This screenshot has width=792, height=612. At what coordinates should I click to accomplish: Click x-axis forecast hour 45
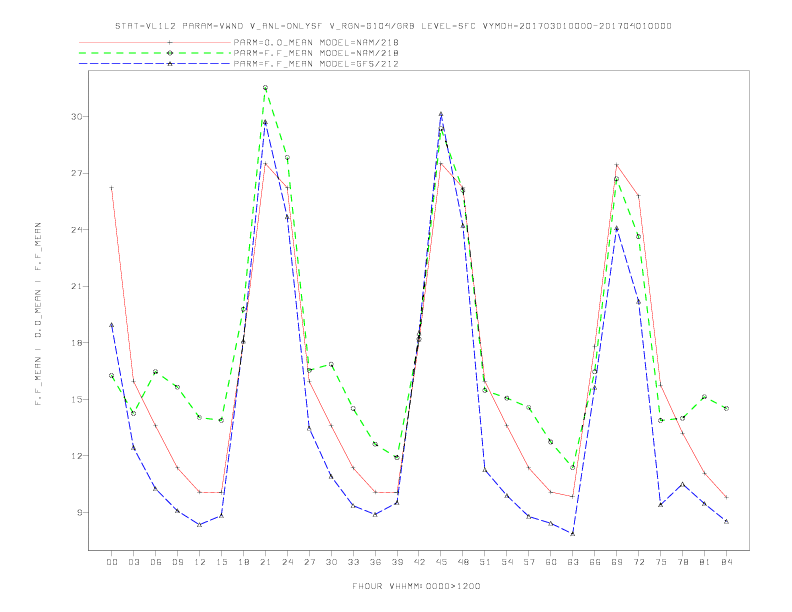coord(441,562)
